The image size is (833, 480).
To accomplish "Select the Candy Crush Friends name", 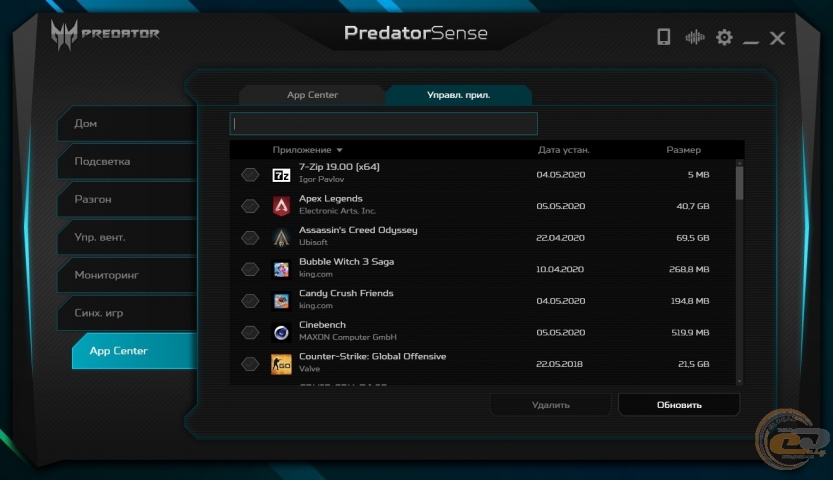I will pos(346,293).
